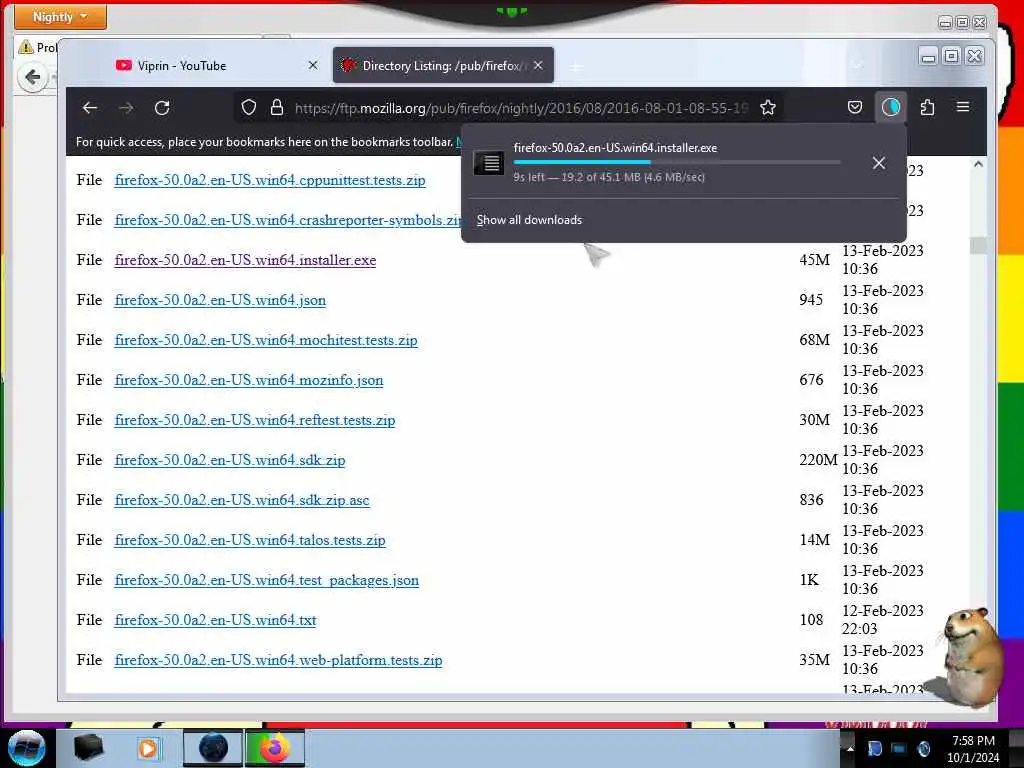
Task: Download firefox-50.0a2.en-US.win64.installer.exe link
Action: coord(245,260)
